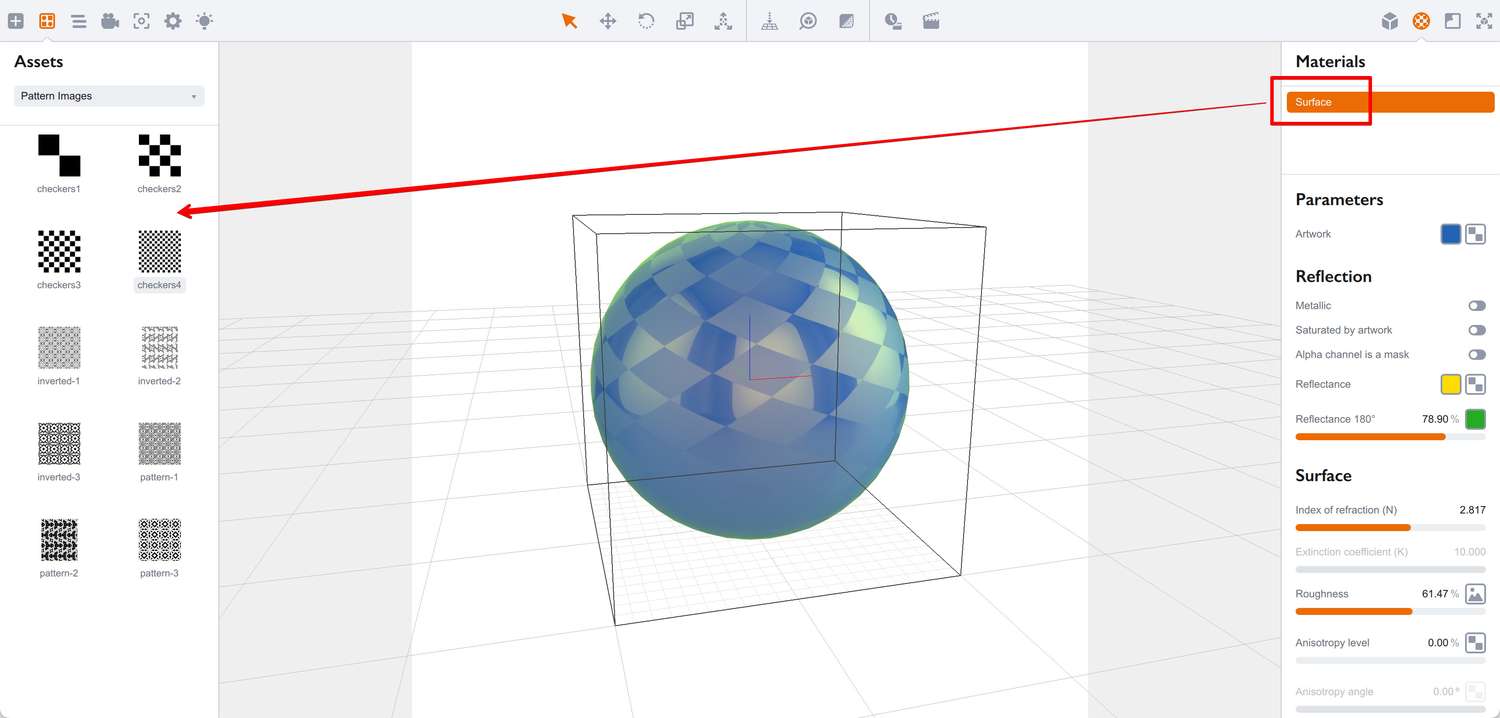Click the snap to ground grid icon
This screenshot has height=718, width=1500.
click(x=770, y=21)
